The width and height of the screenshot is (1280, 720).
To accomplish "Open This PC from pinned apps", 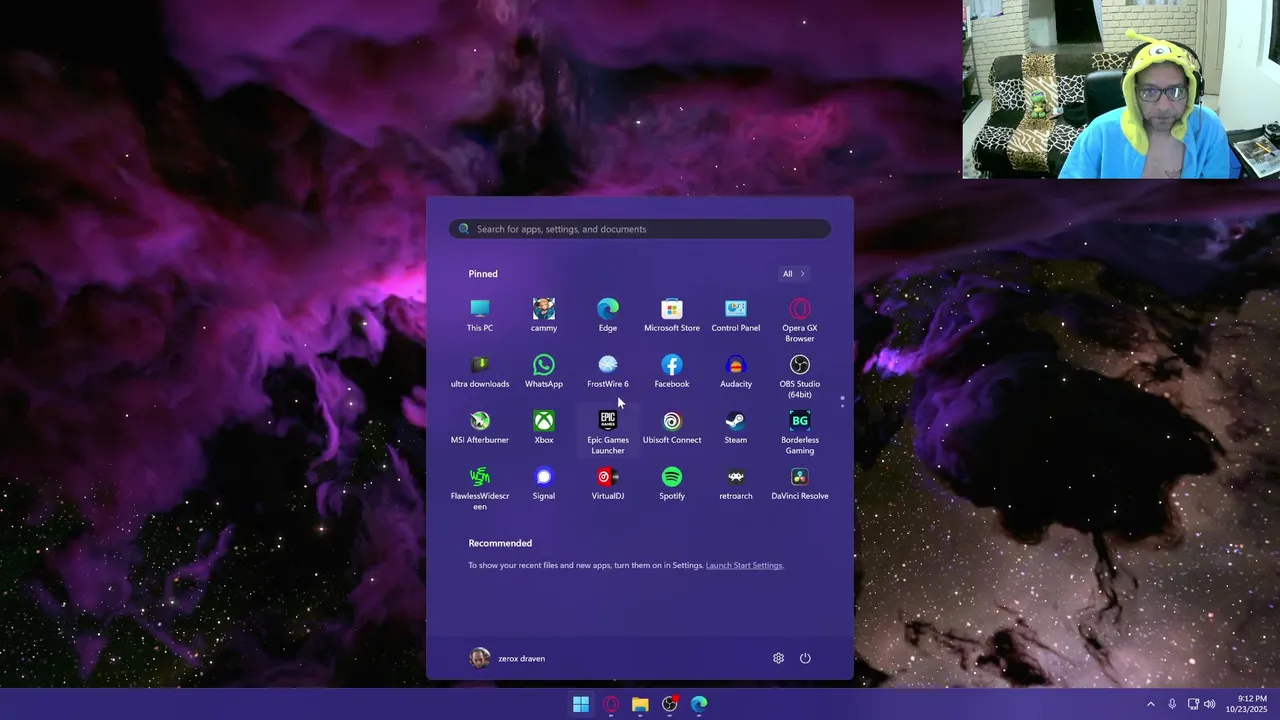I will [x=480, y=316].
